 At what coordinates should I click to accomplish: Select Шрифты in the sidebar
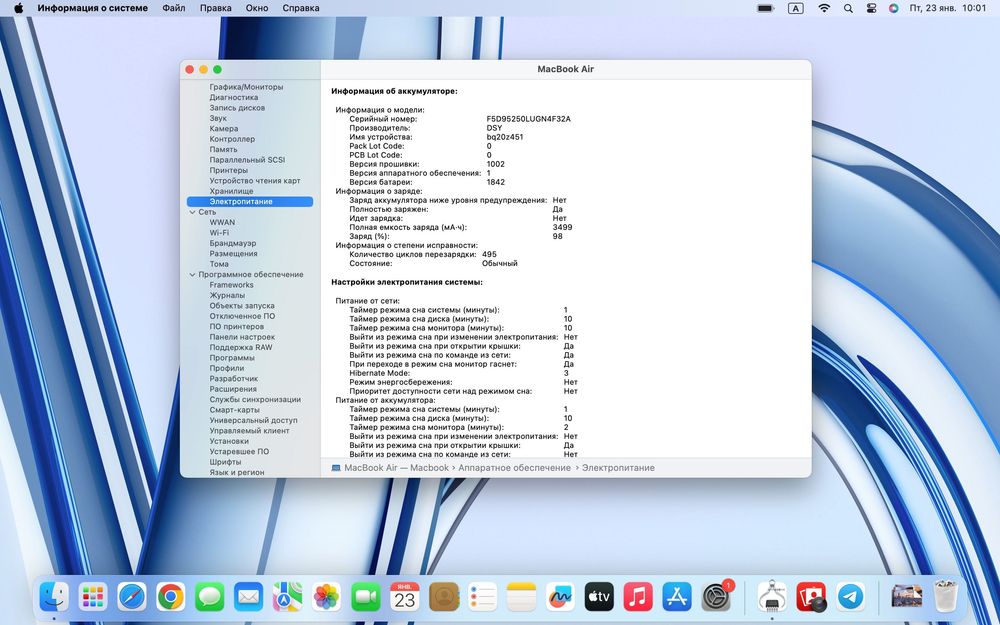[225, 462]
